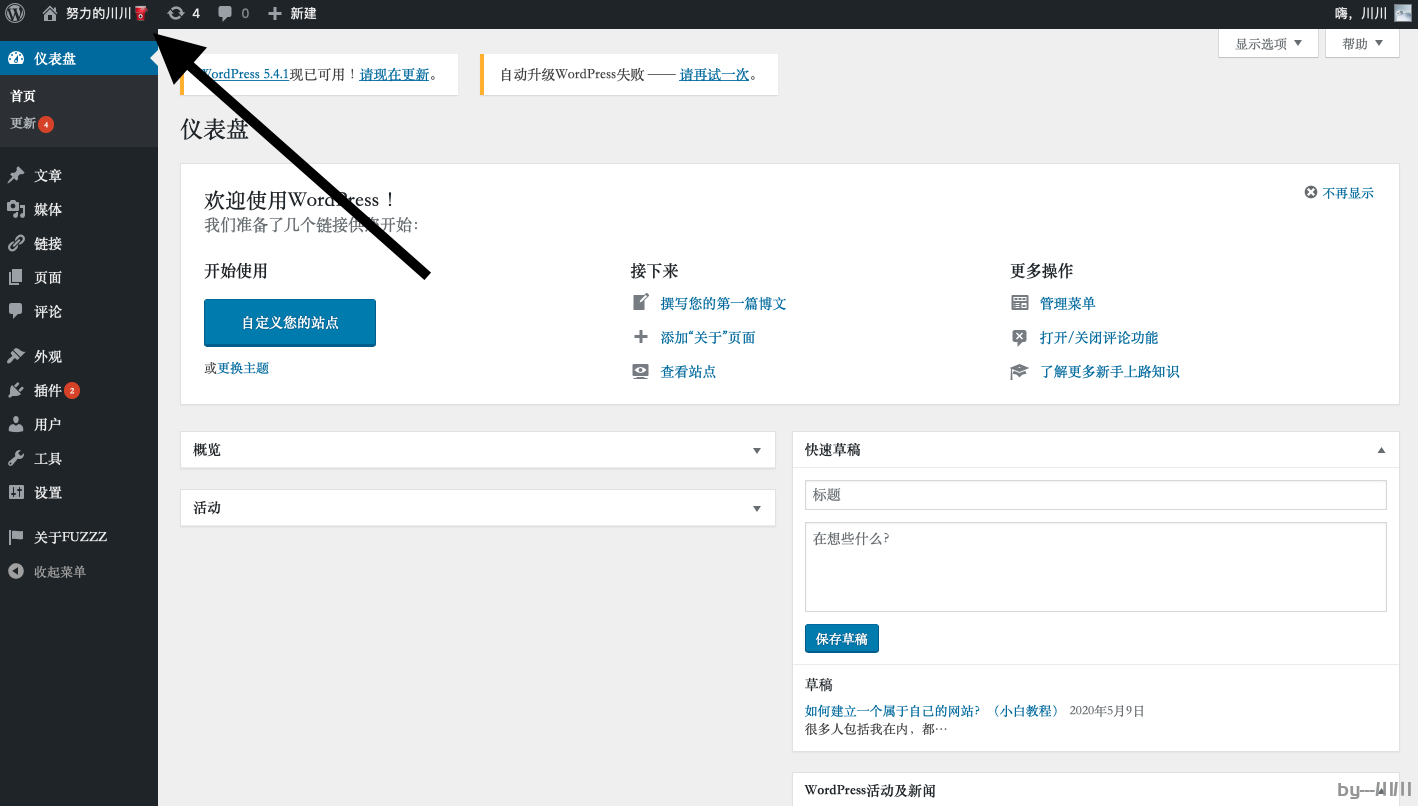Viewport: 1418px width, 806px height.
Task: Collapse the 快速草稿 panel
Action: [1381, 450]
